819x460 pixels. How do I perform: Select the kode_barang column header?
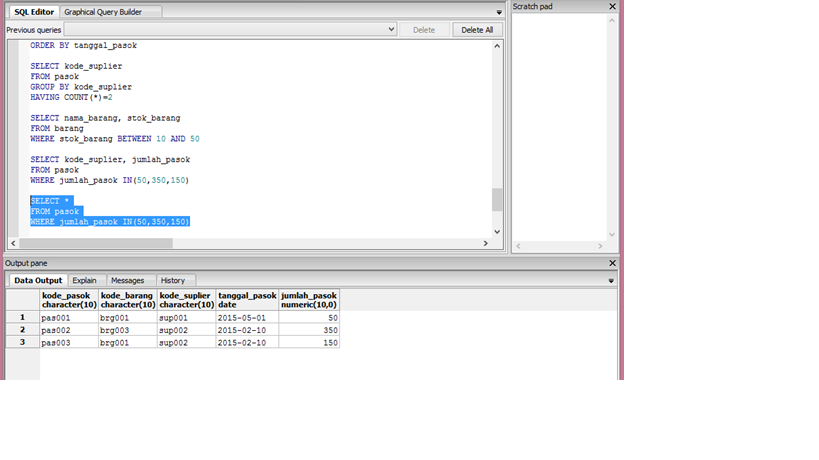click(x=128, y=300)
